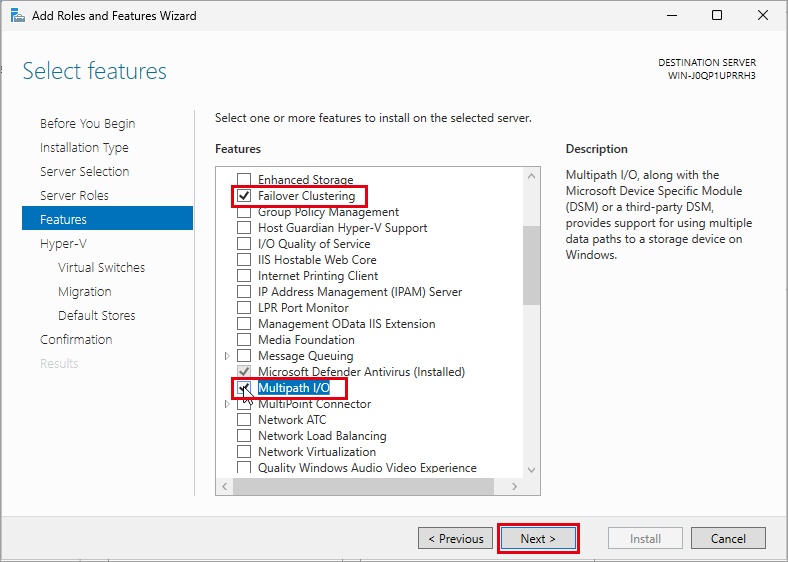Open the Server Roles wizard step
Screen dimensions: 788x562
tap(74, 196)
